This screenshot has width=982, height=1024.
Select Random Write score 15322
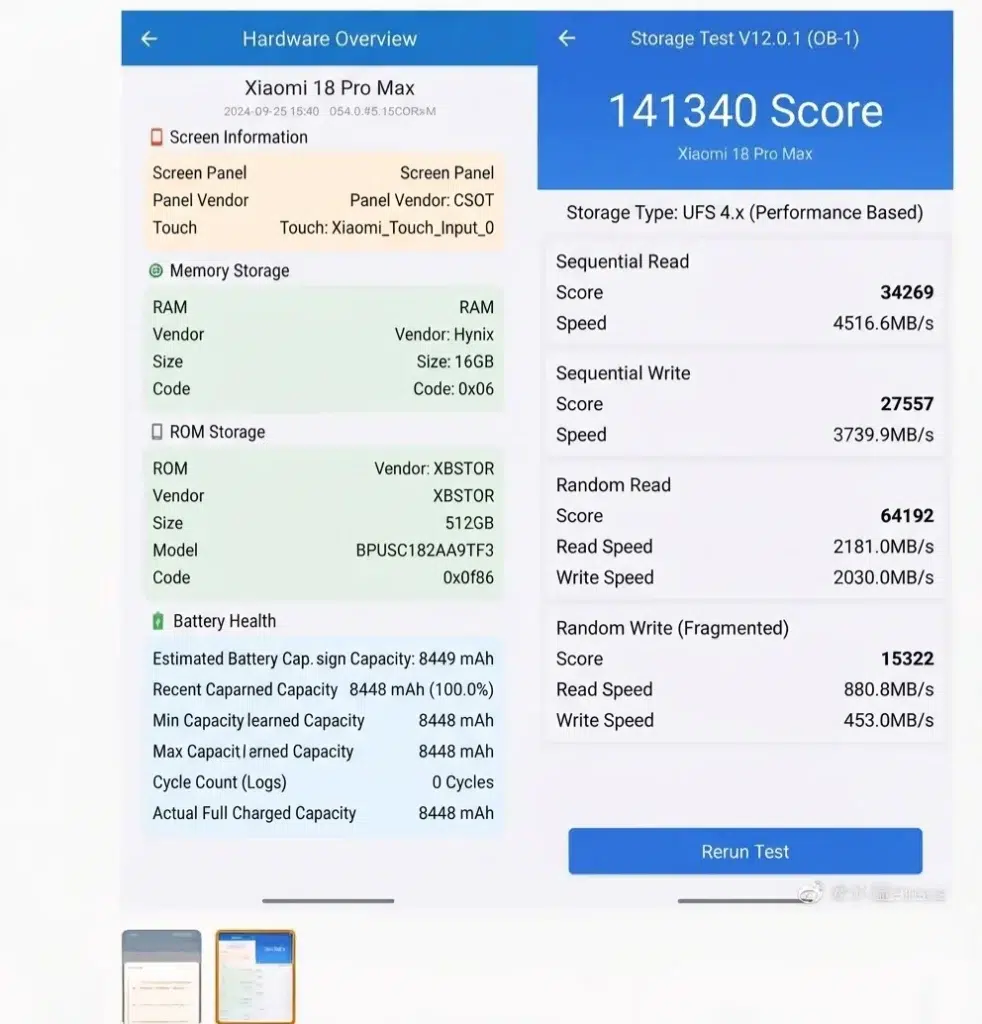click(907, 659)
